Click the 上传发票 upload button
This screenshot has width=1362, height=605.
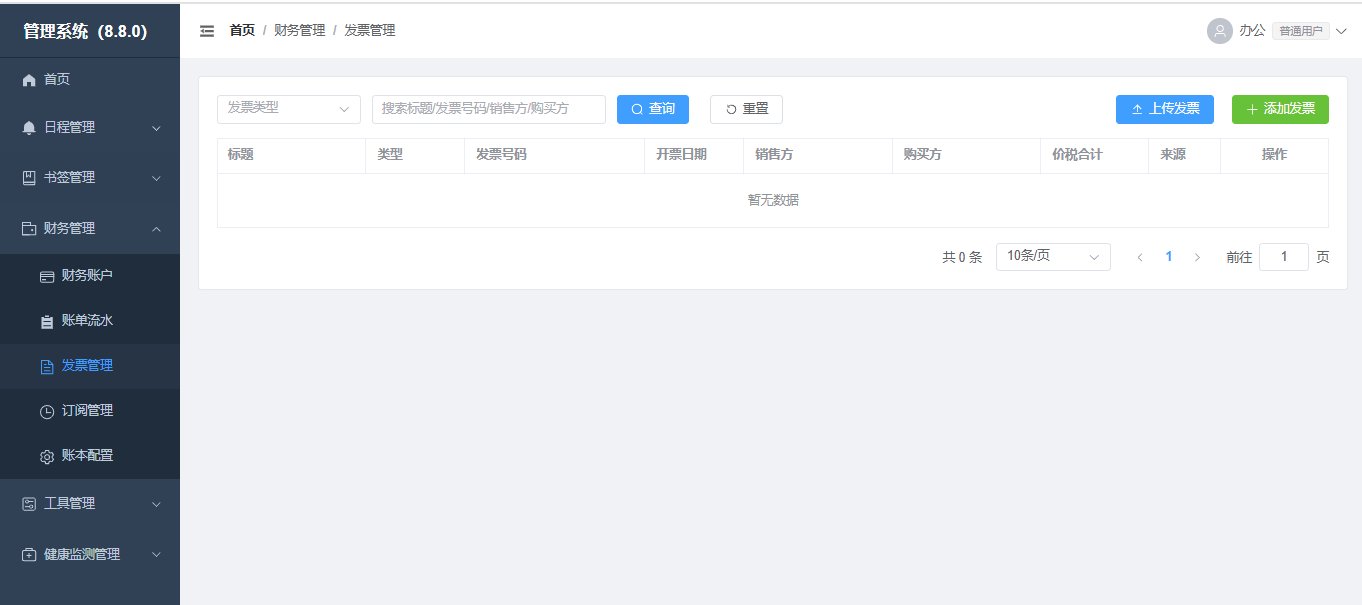(1165, 109)
